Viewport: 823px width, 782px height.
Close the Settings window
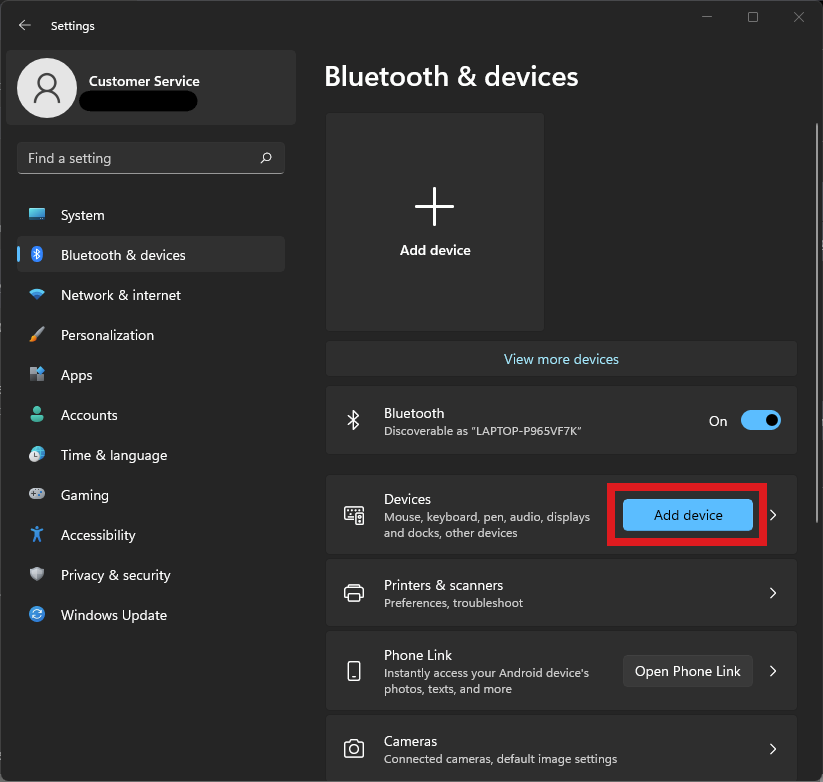point(798,17)
